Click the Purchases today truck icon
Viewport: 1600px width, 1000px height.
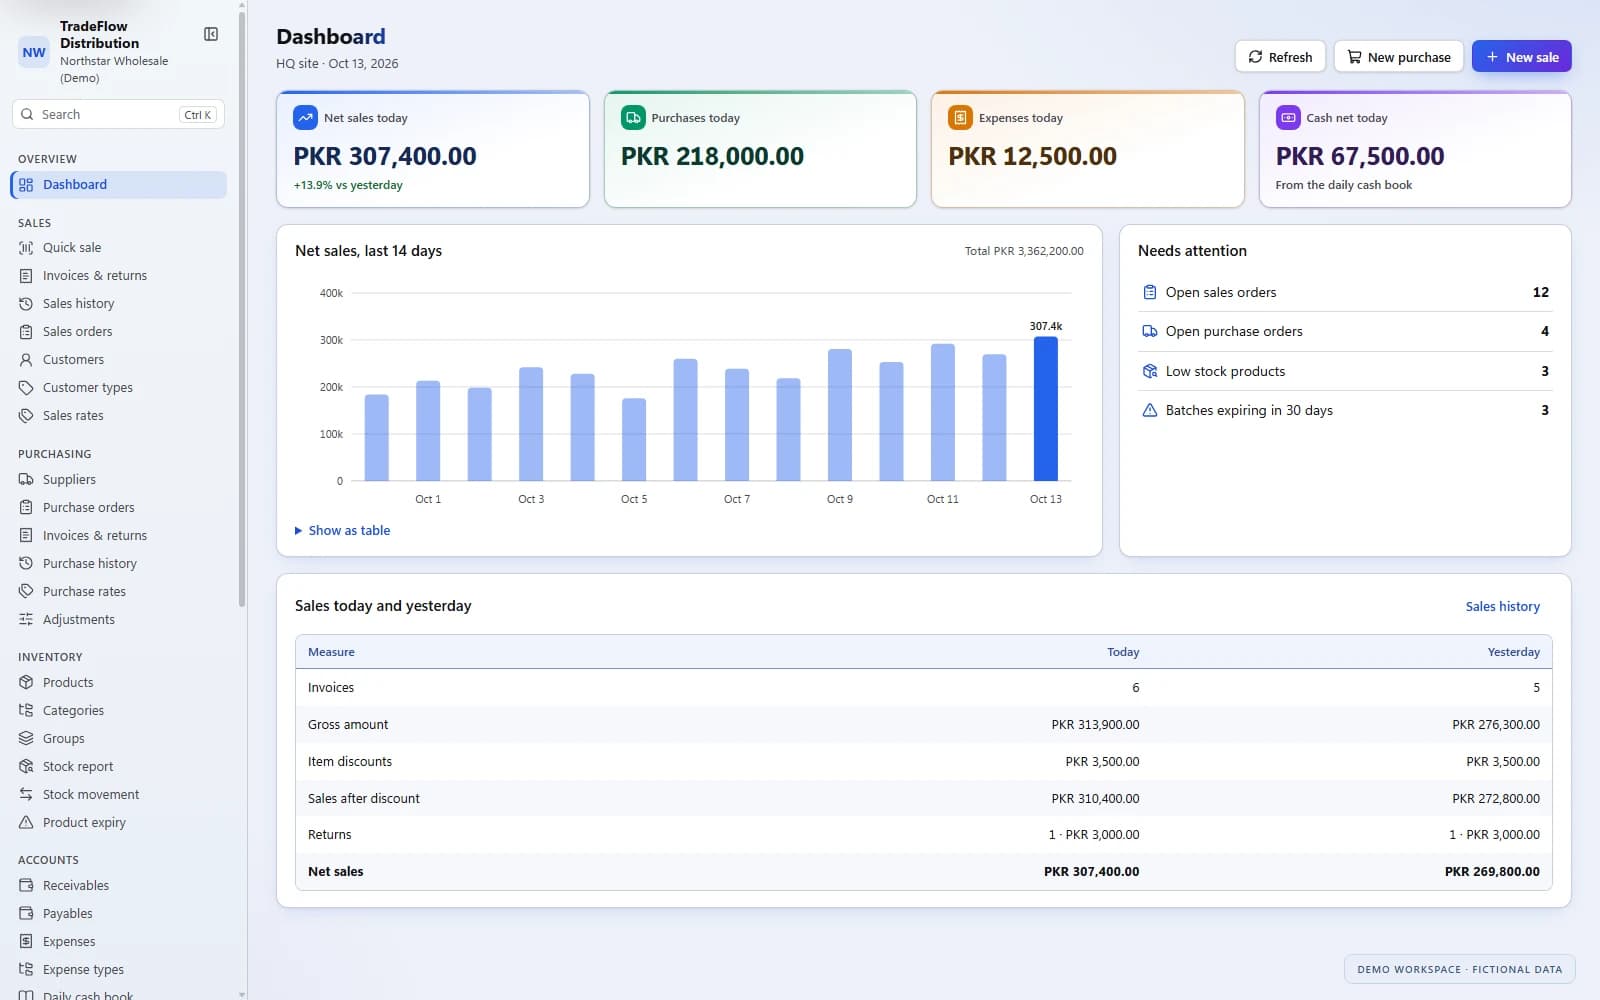pyautogui.click(x=633, y=118)
